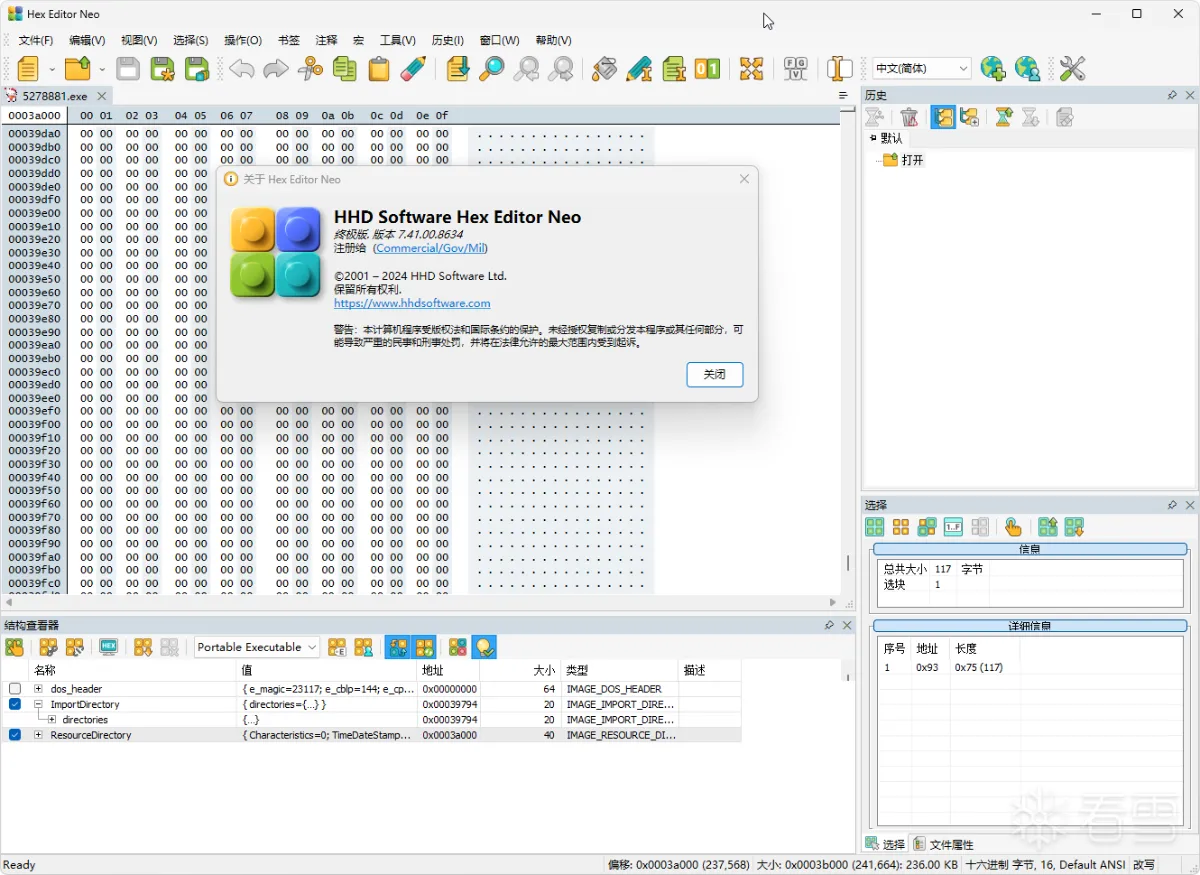Close the About Hex Editor Neo dialog

[744, 179]
